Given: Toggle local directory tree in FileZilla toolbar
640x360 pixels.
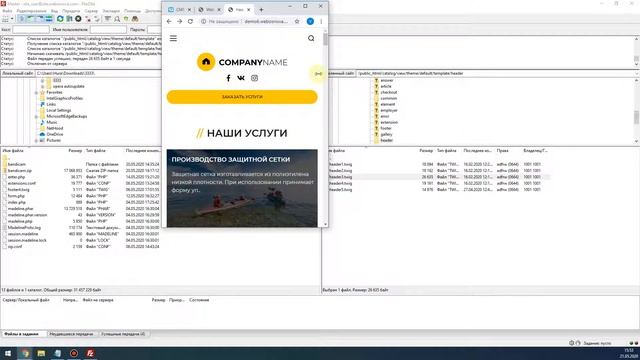Looking at the screenshot, I should pyautogui.click(x=31, y=19).
